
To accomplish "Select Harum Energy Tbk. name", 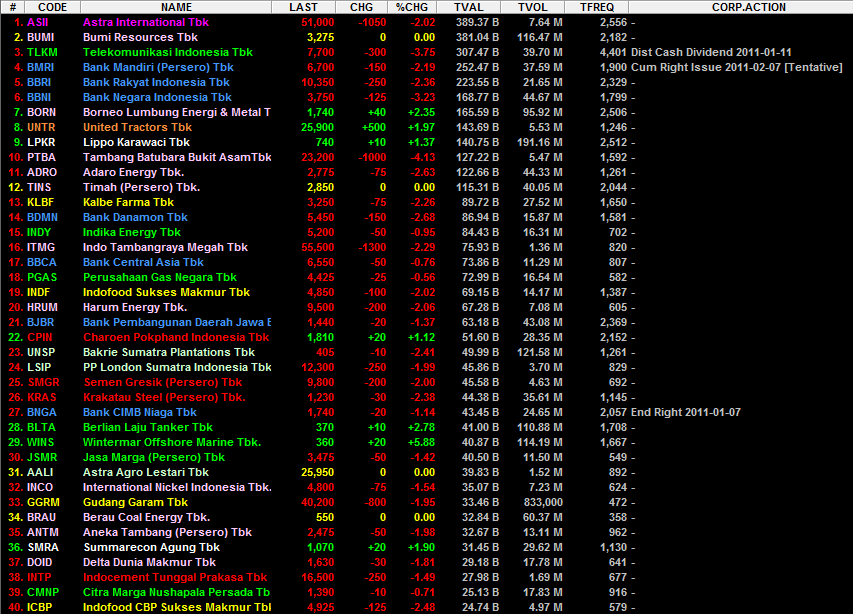I will coord(134,307).
